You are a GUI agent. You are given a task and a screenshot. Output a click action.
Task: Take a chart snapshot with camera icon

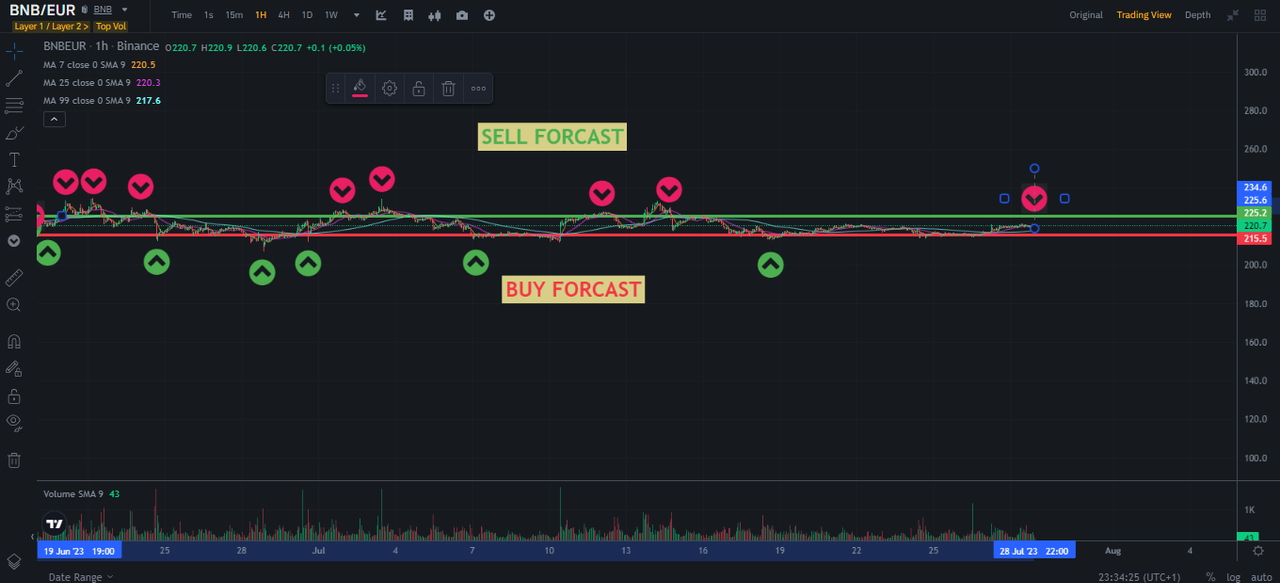[x=461, y=15]
